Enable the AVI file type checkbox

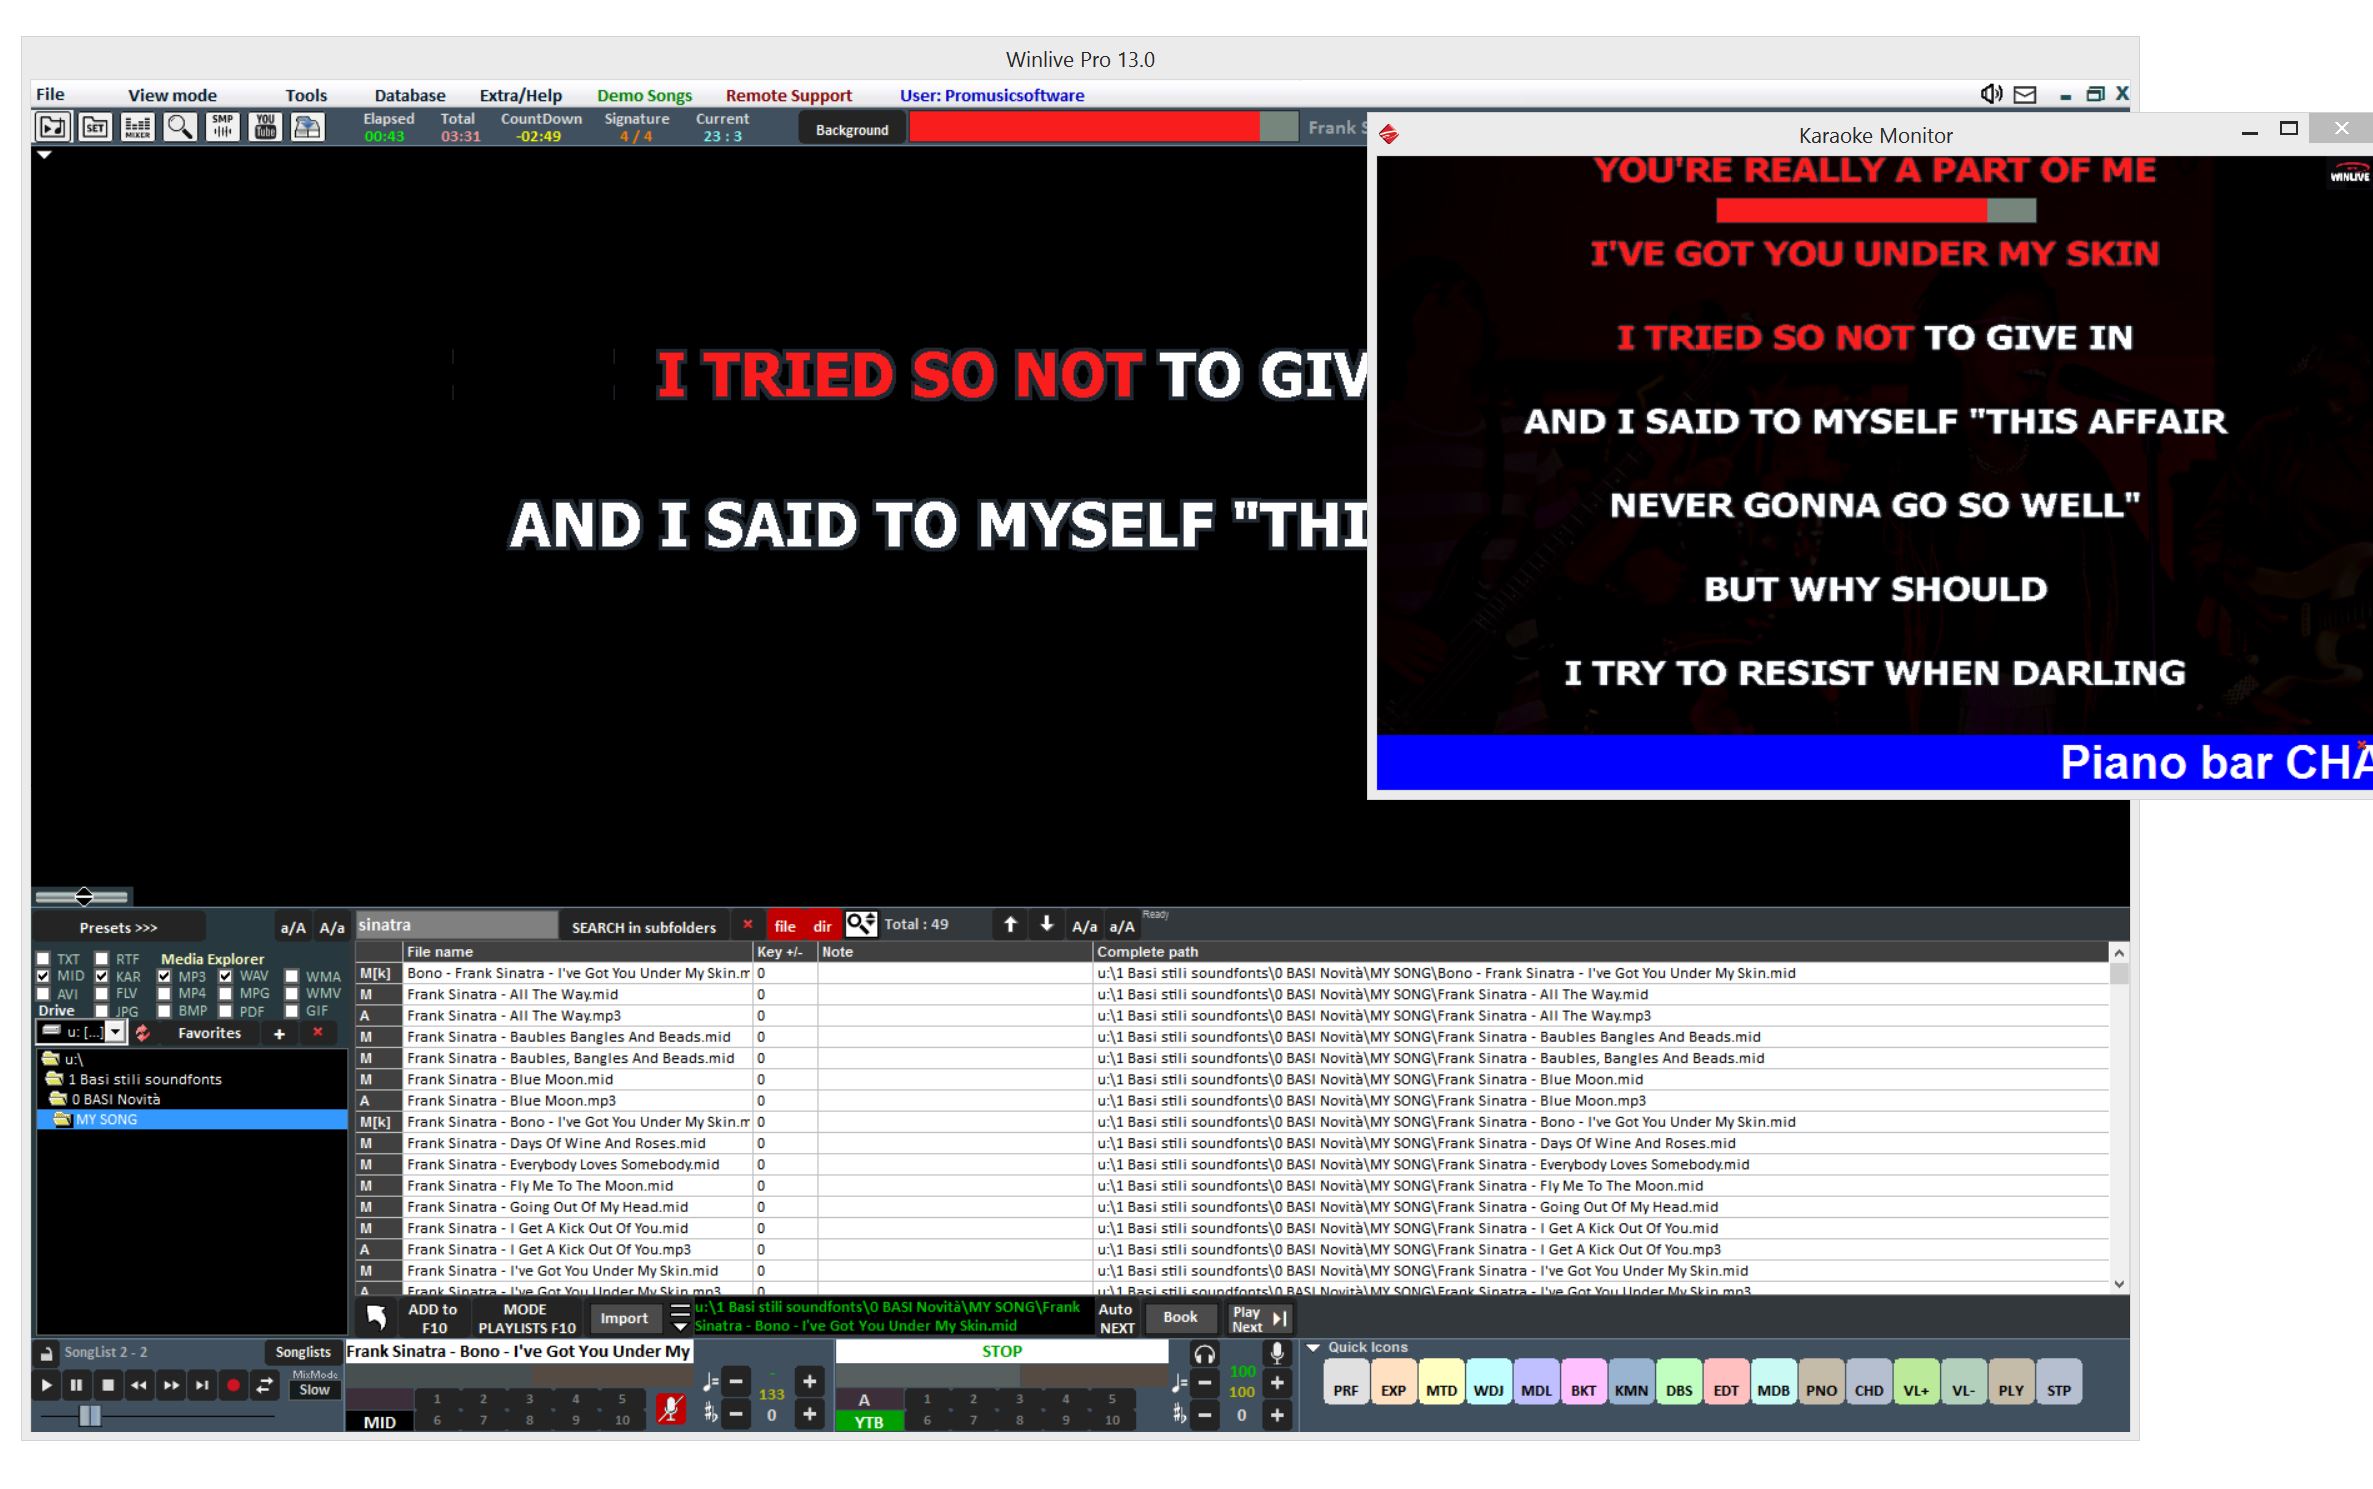click(43, 994)
